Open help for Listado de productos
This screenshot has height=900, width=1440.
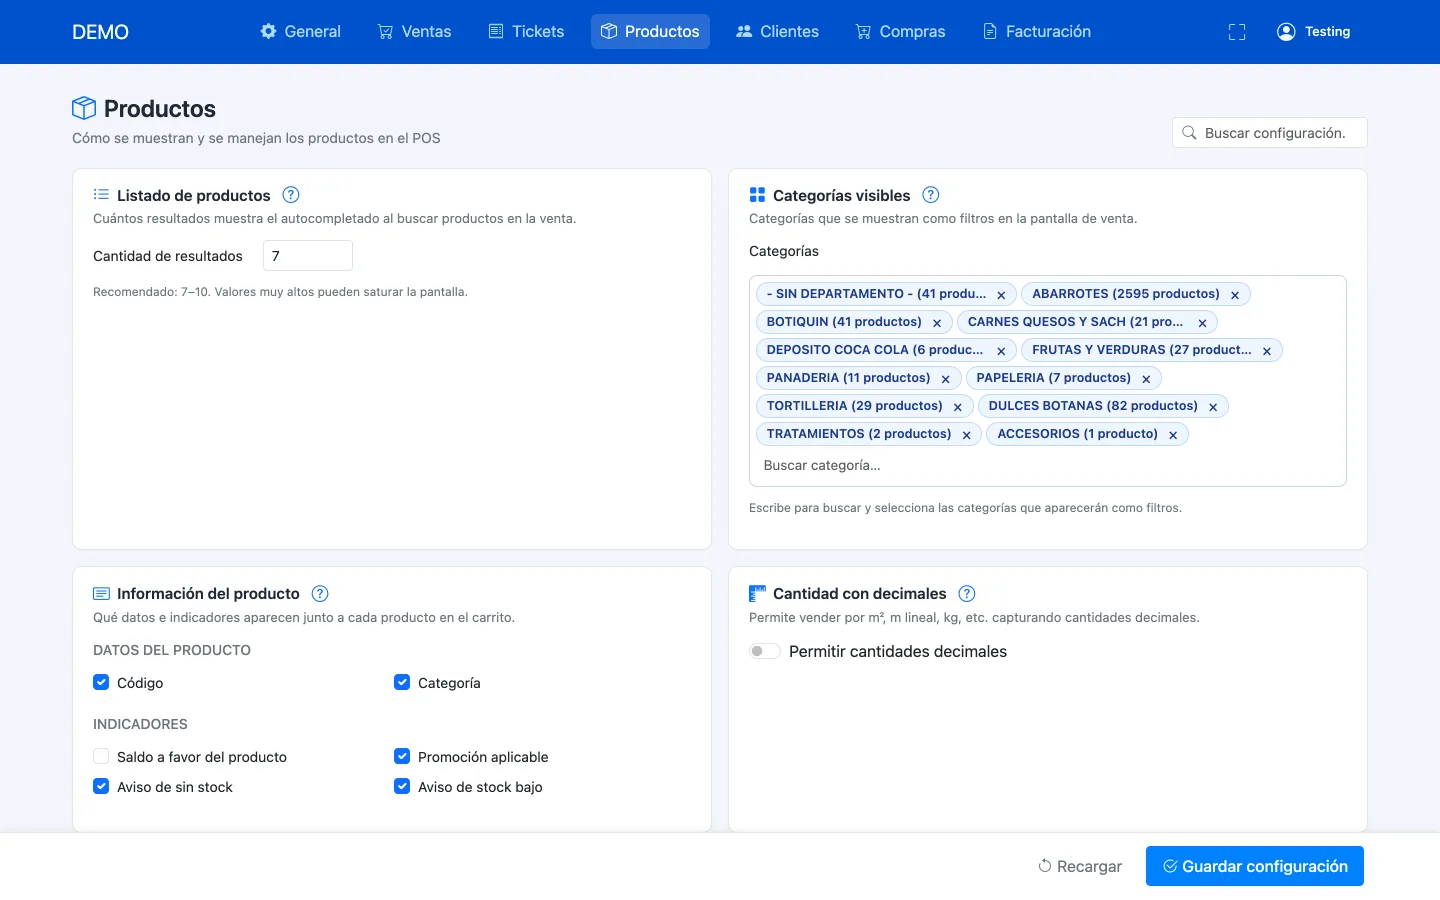click(291, 195)
